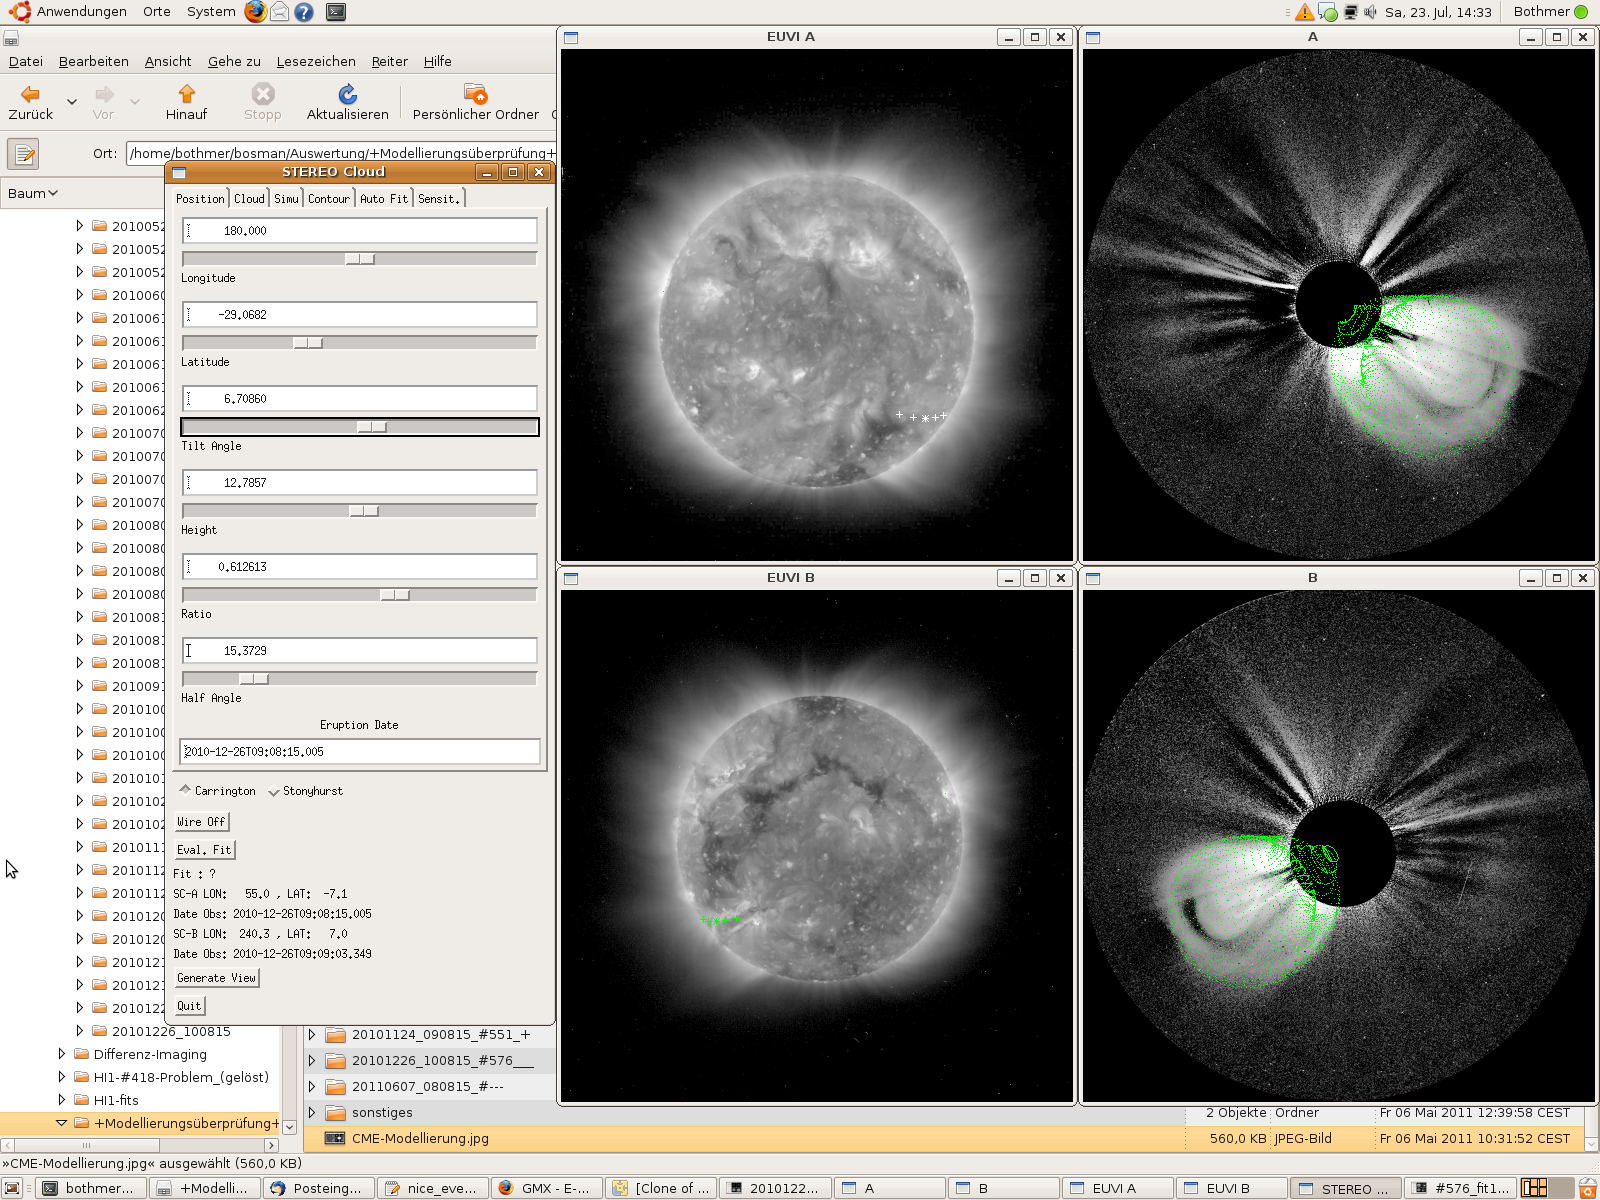Open the Ansicht menu
This screenshot has width=1600, height=1200.
pos(168,61)
